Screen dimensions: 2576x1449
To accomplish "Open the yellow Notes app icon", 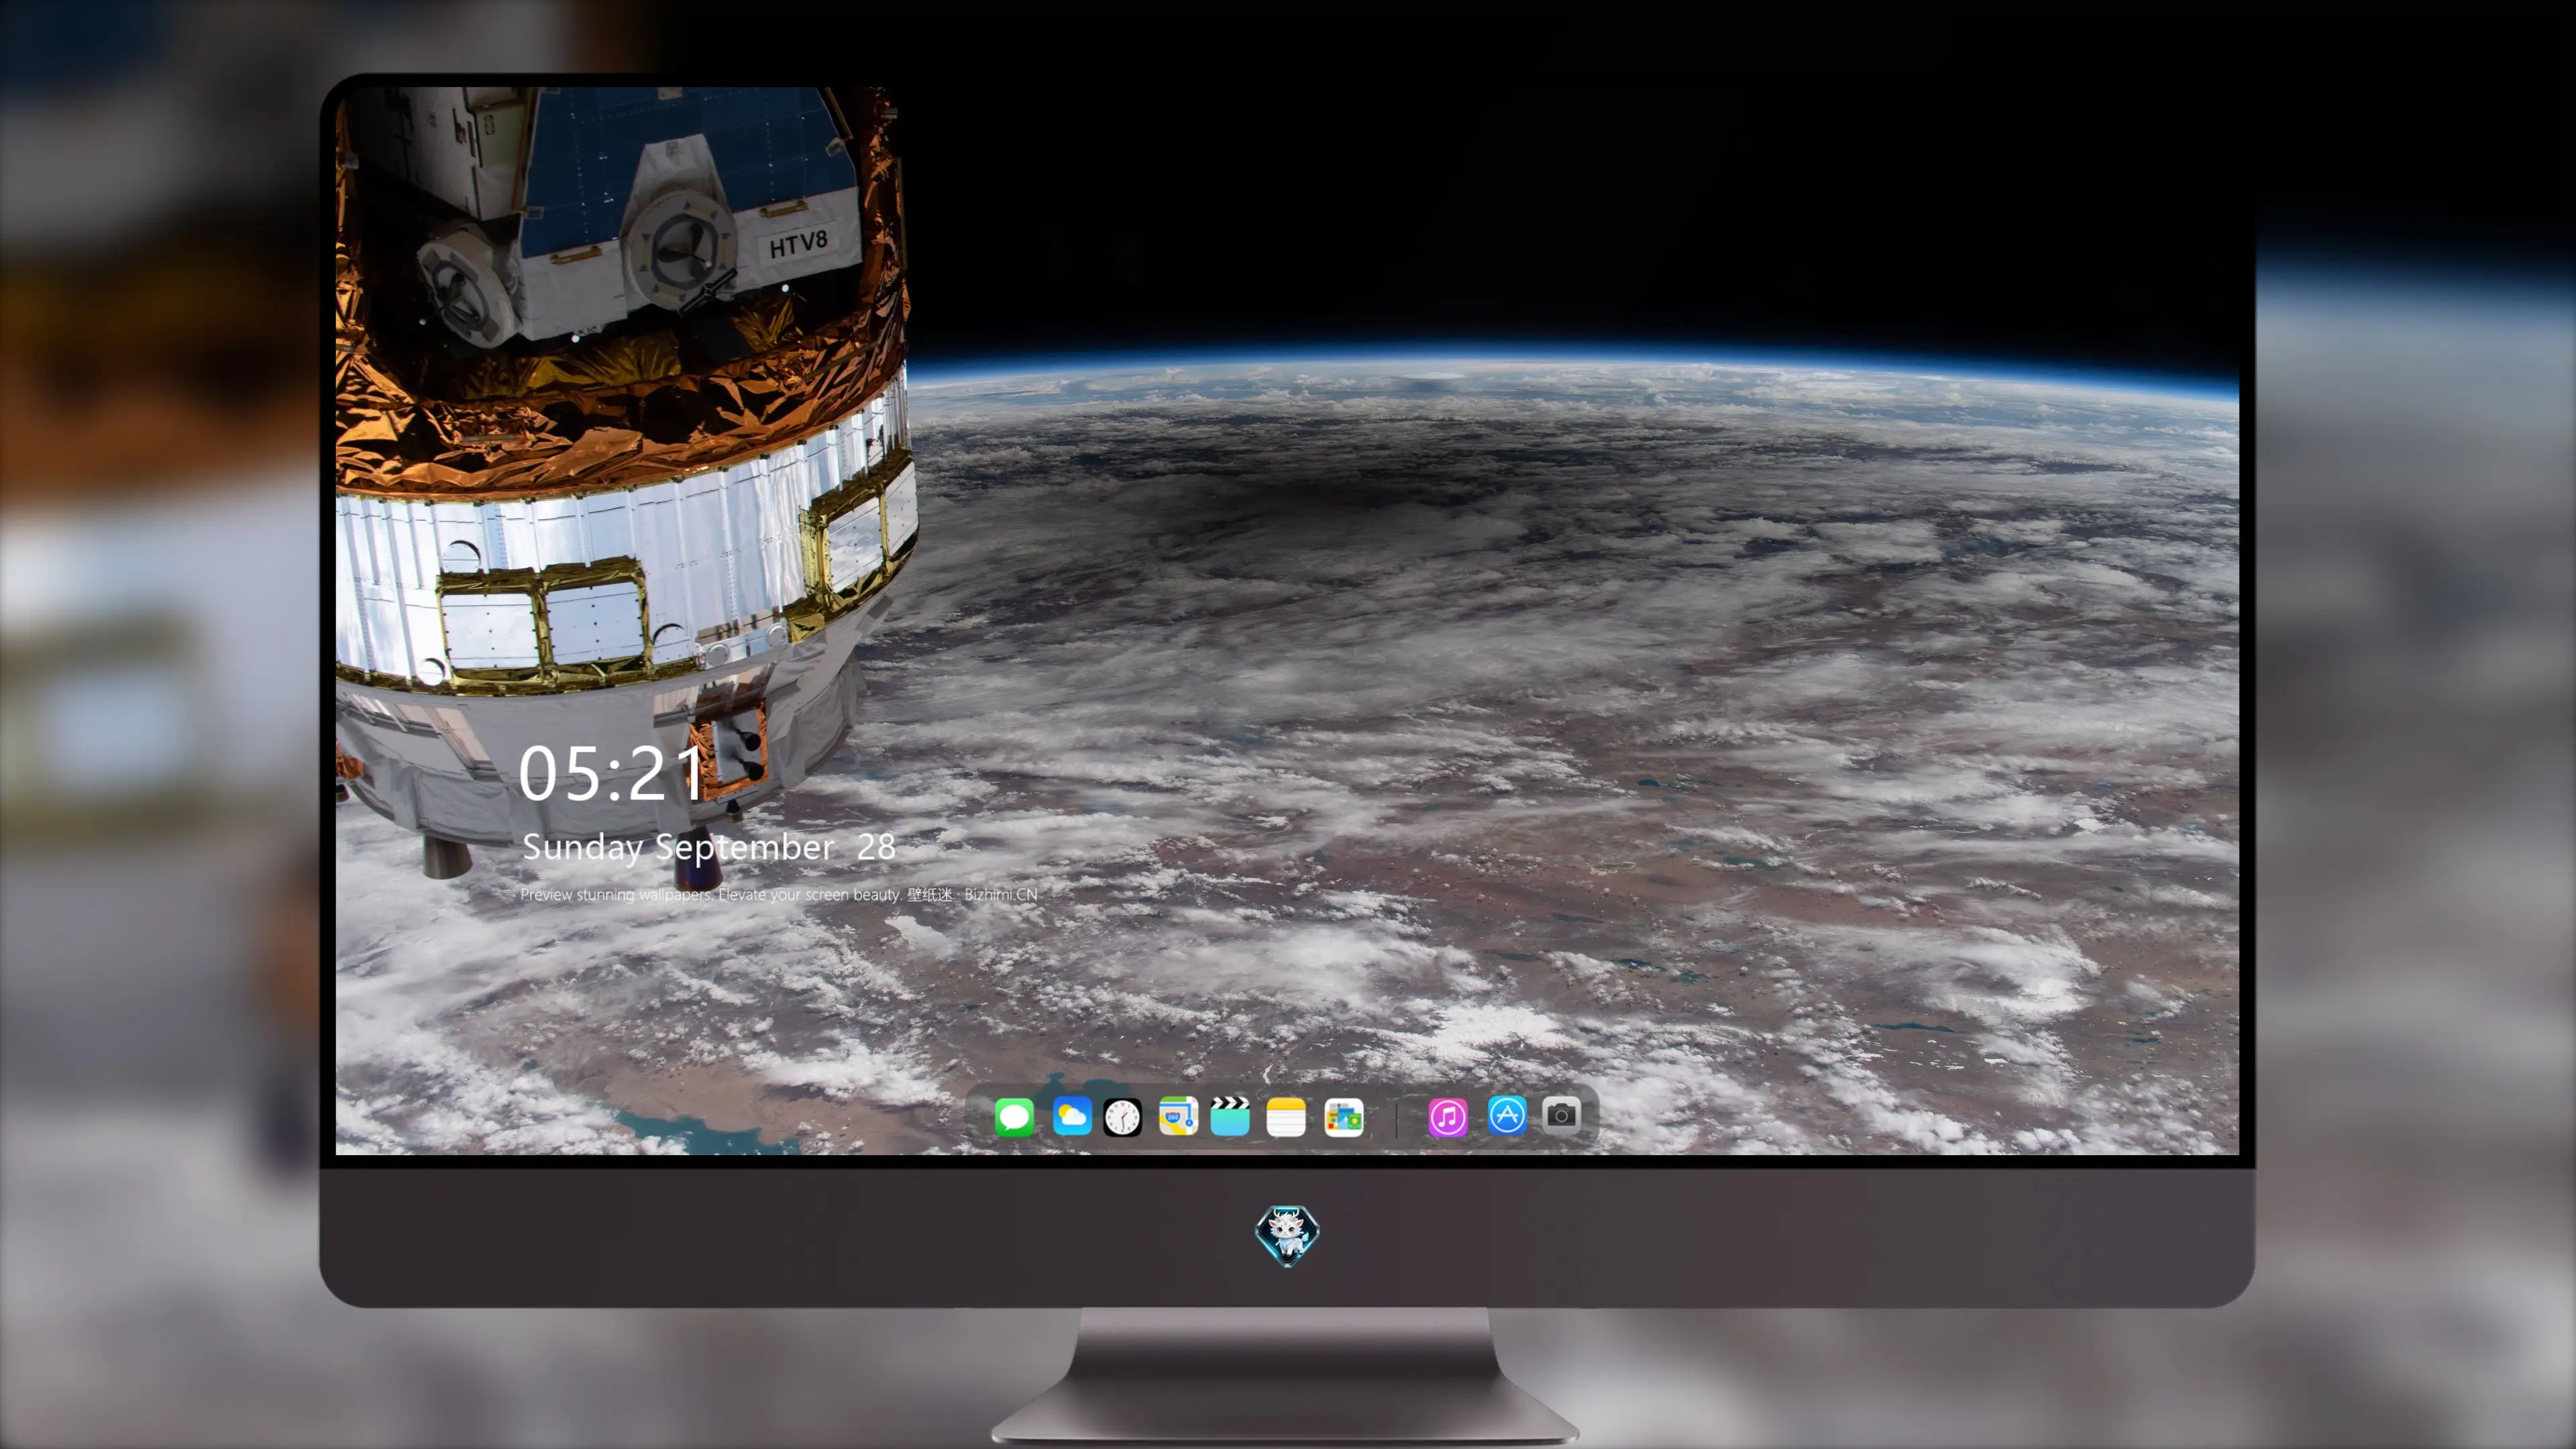I will pos(1286,1116).
